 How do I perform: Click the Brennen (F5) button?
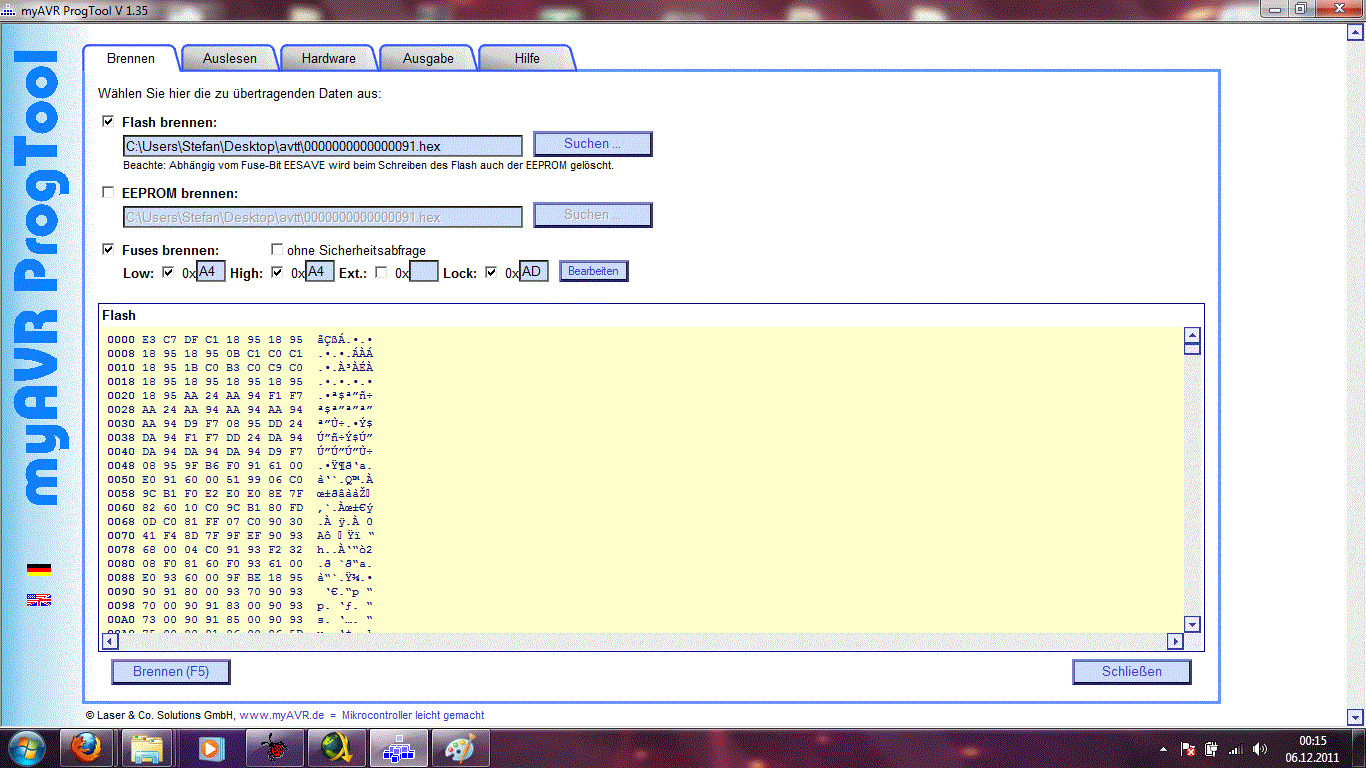pyautogui.click(x=171, y=672)
